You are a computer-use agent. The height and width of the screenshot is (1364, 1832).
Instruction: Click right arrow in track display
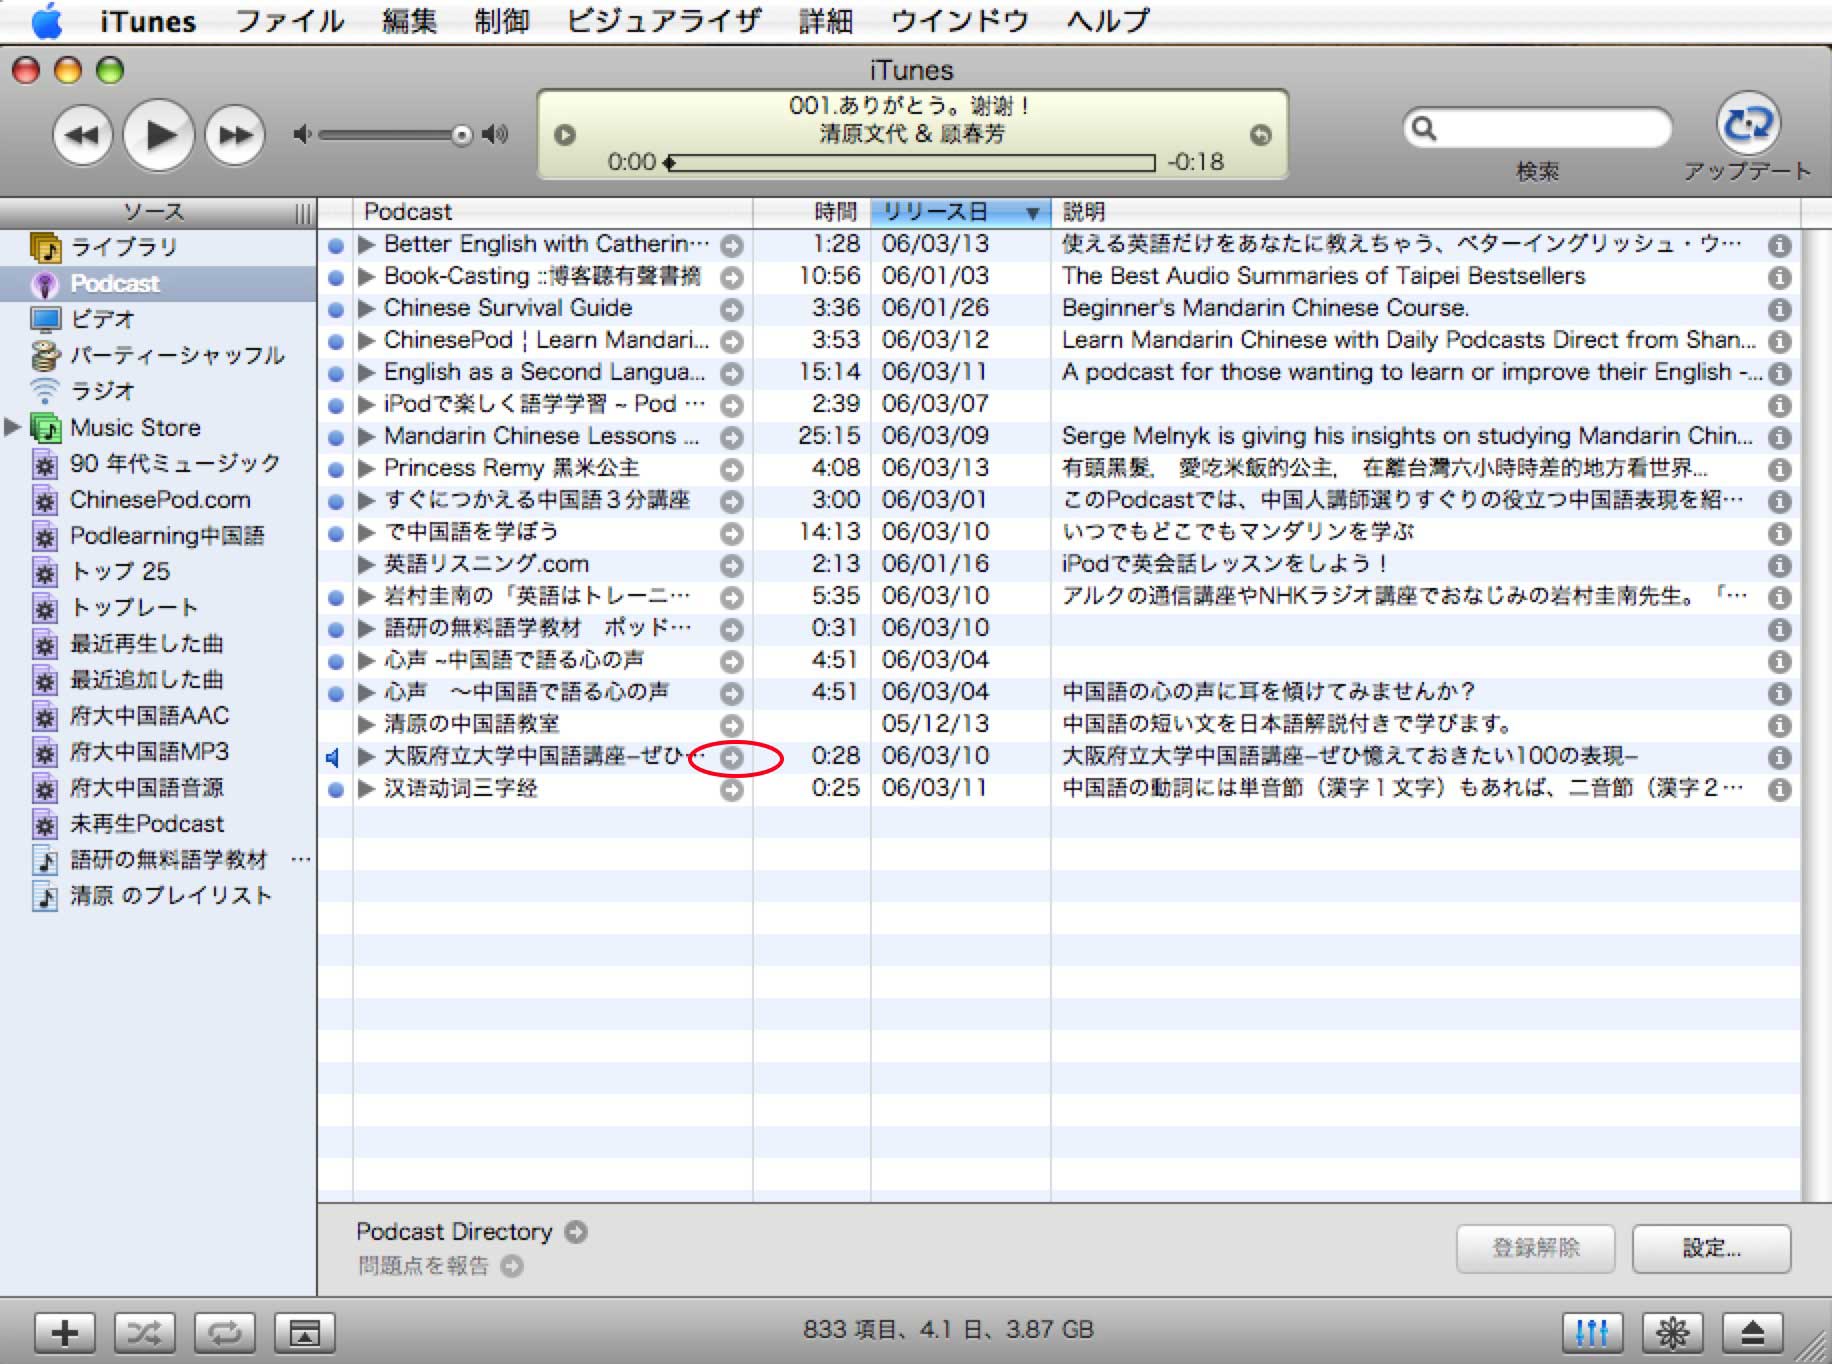click(1261, 135)
